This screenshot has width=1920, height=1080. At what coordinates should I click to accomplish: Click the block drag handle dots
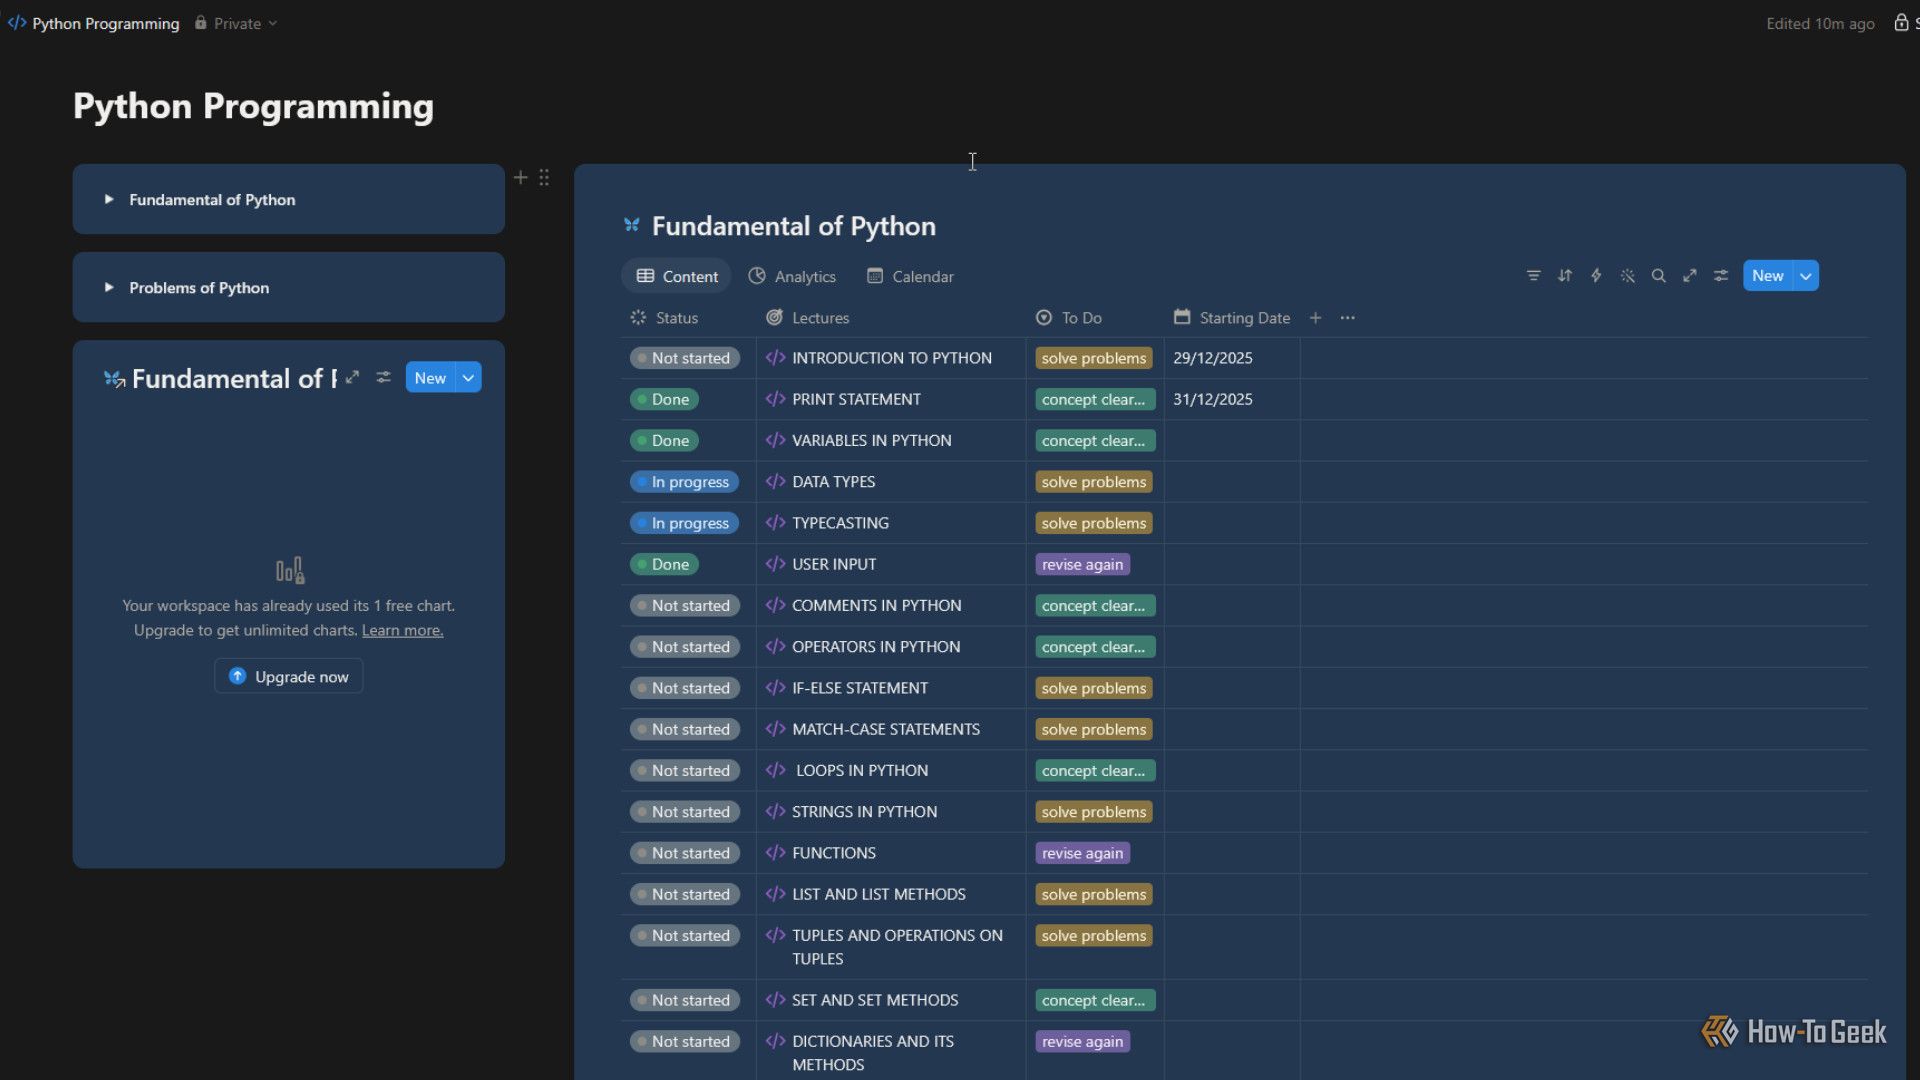coord(544,178)
